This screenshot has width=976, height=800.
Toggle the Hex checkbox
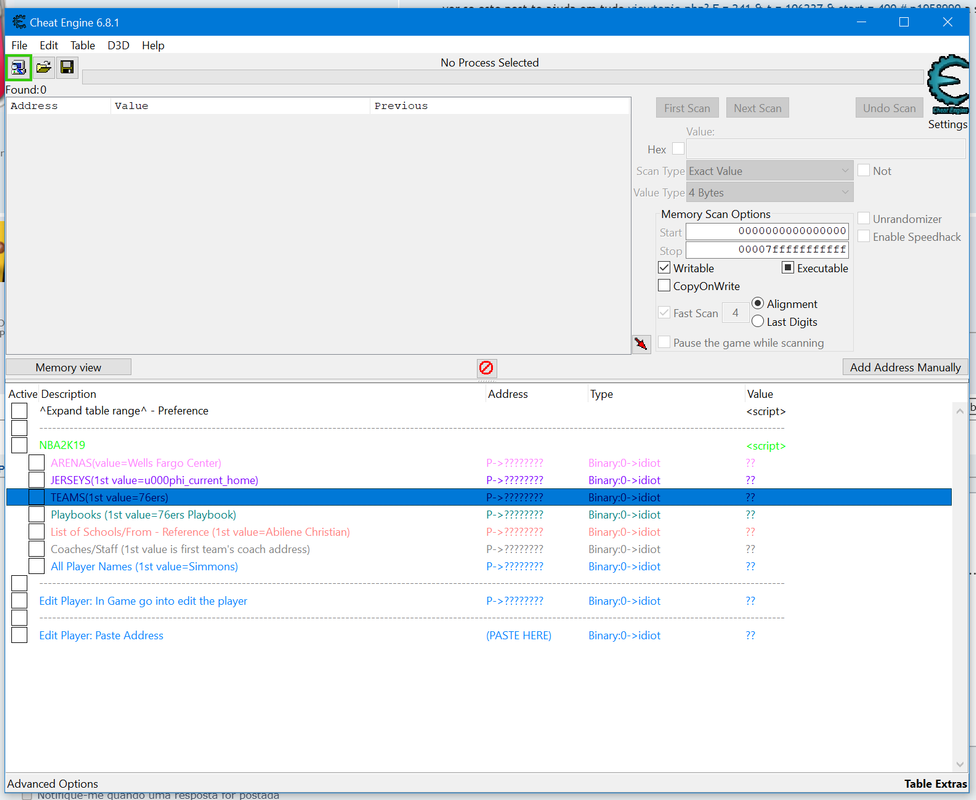[678, 149]
